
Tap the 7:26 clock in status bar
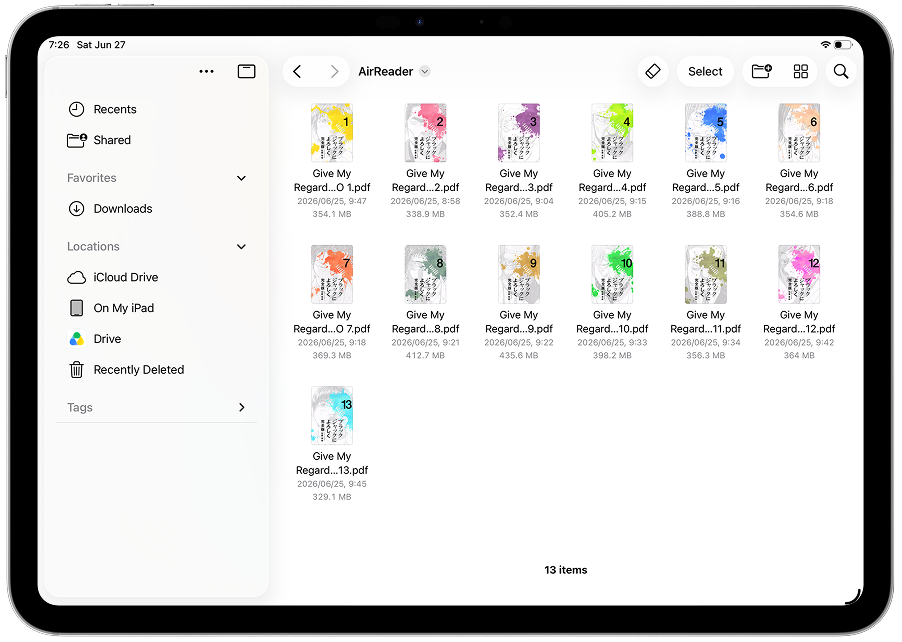coord(59,45)
